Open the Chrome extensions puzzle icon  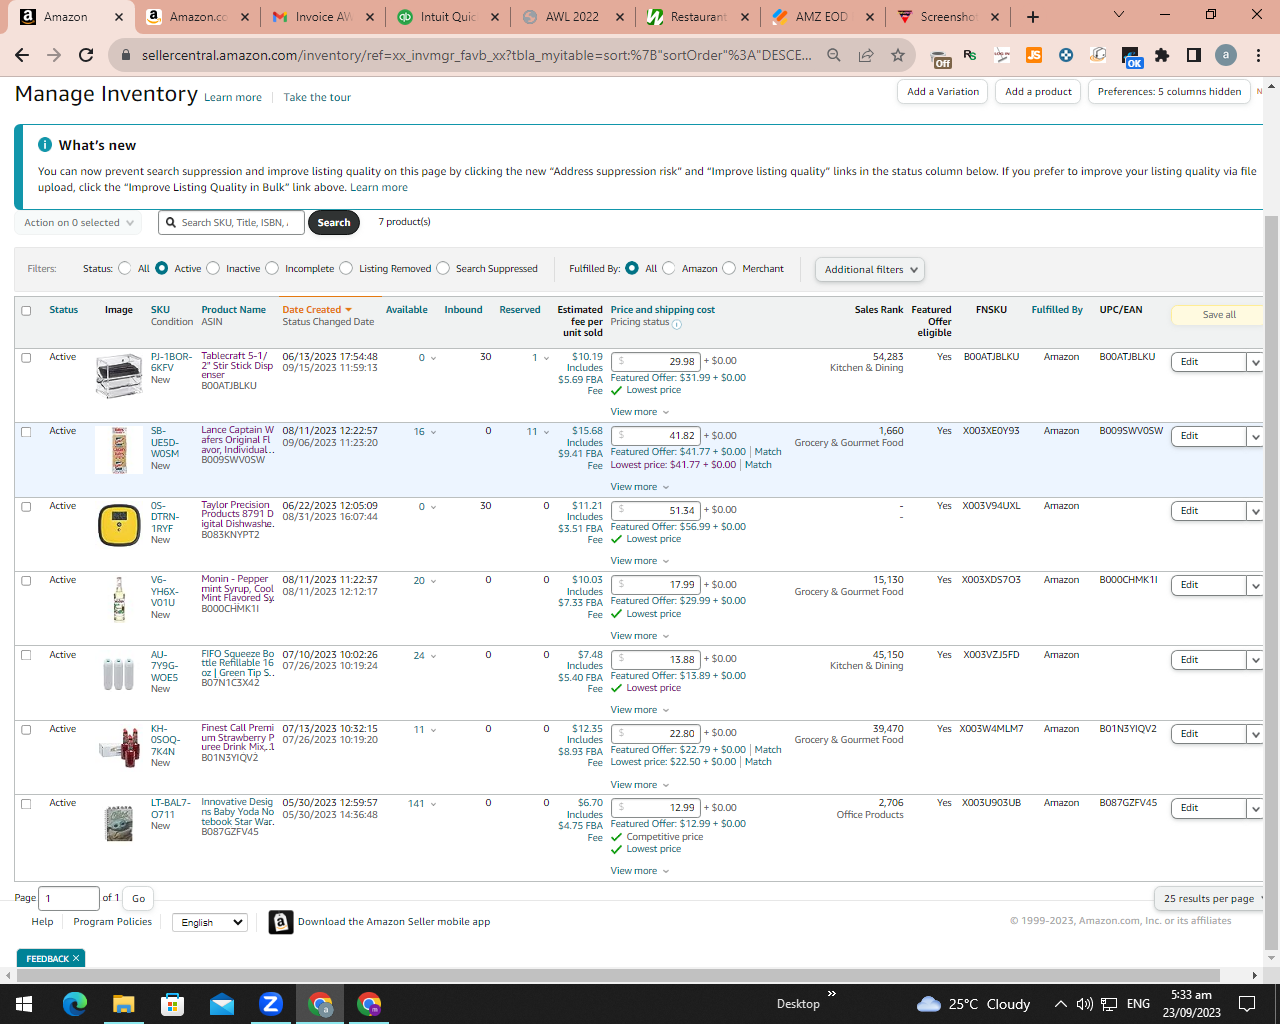[1162, 55]
